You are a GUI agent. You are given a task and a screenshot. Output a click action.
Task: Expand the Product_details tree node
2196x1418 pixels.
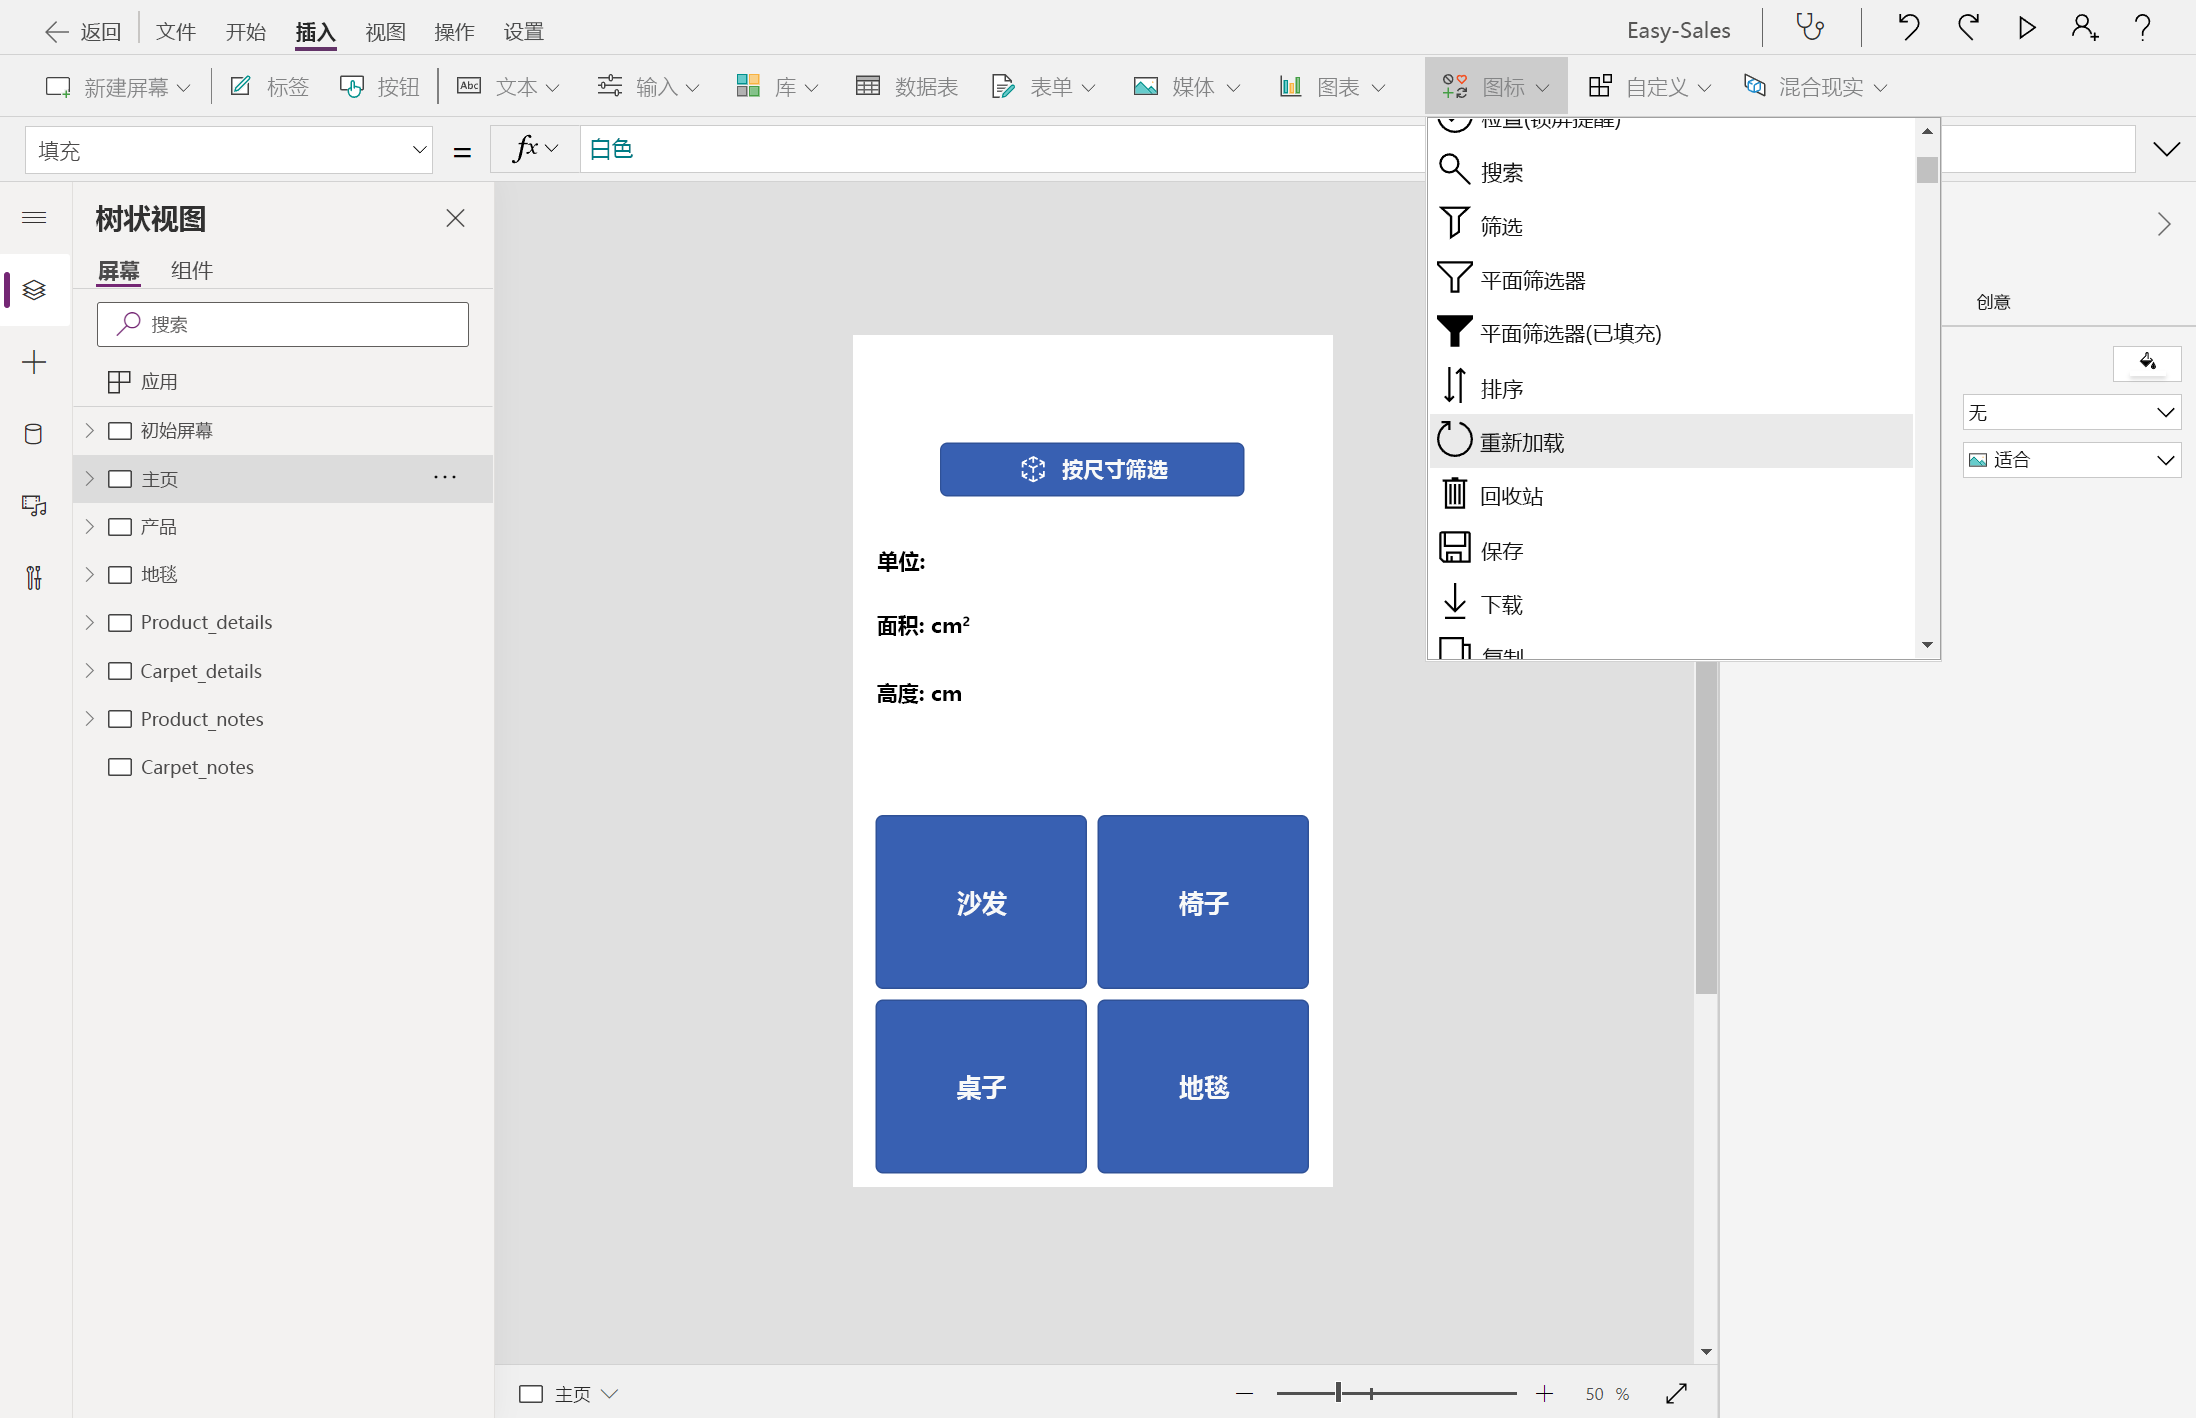[89, 622]
